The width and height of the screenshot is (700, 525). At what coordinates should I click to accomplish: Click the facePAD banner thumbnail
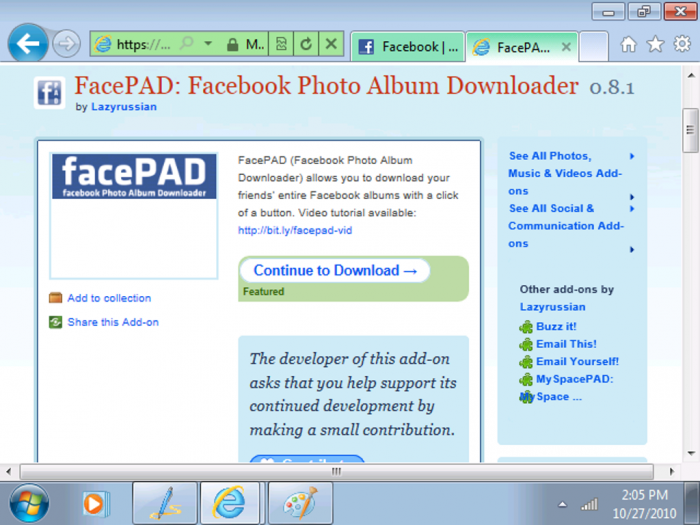(134, 176)
